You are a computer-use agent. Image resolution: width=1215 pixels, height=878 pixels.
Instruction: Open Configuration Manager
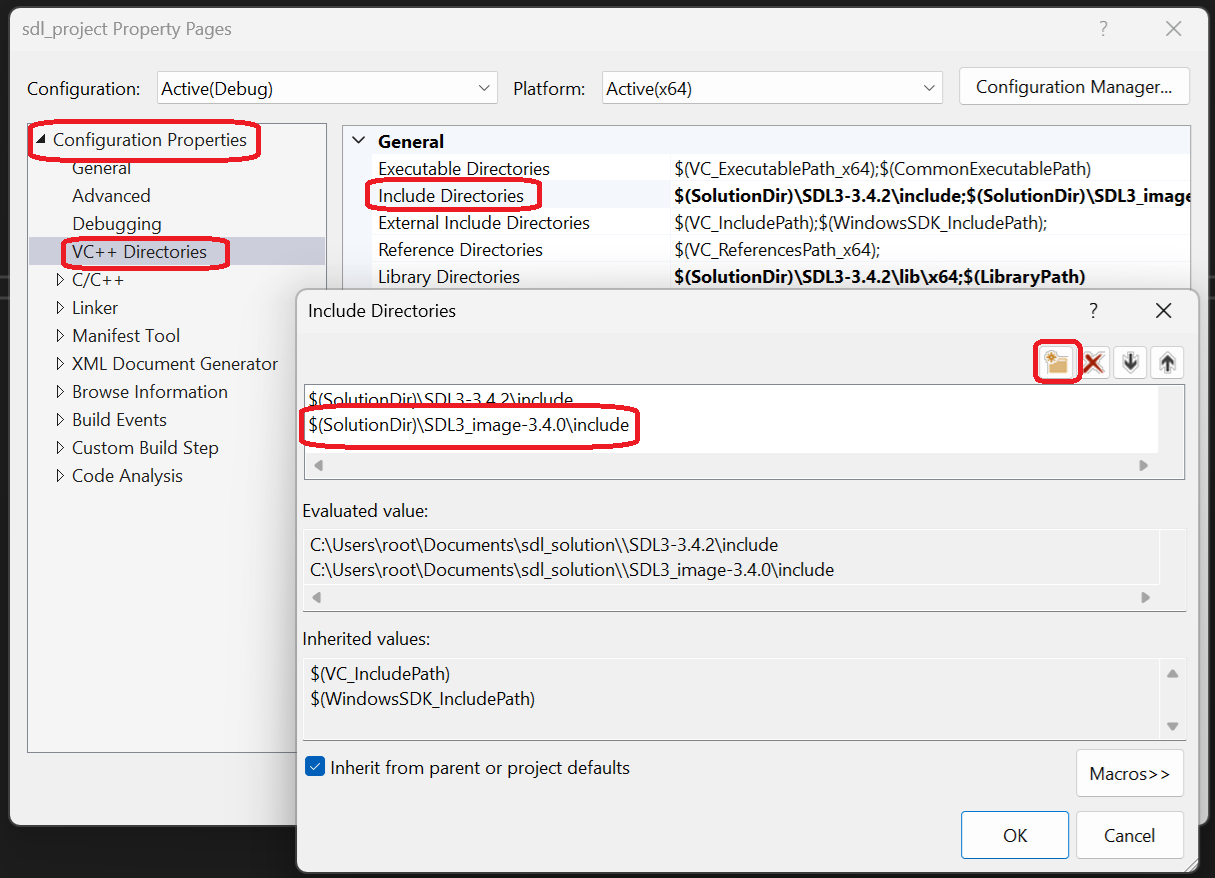(1074, 86)
